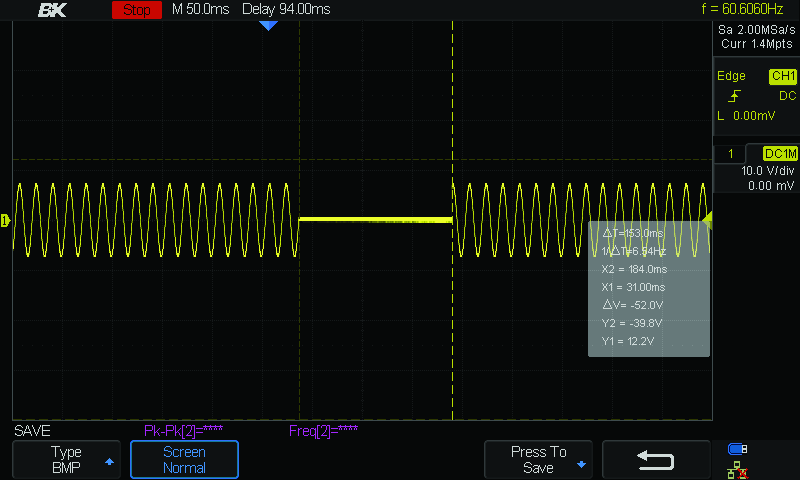Click the L 0.00mV trigger level
800x480 pixels.
point(746,116)
